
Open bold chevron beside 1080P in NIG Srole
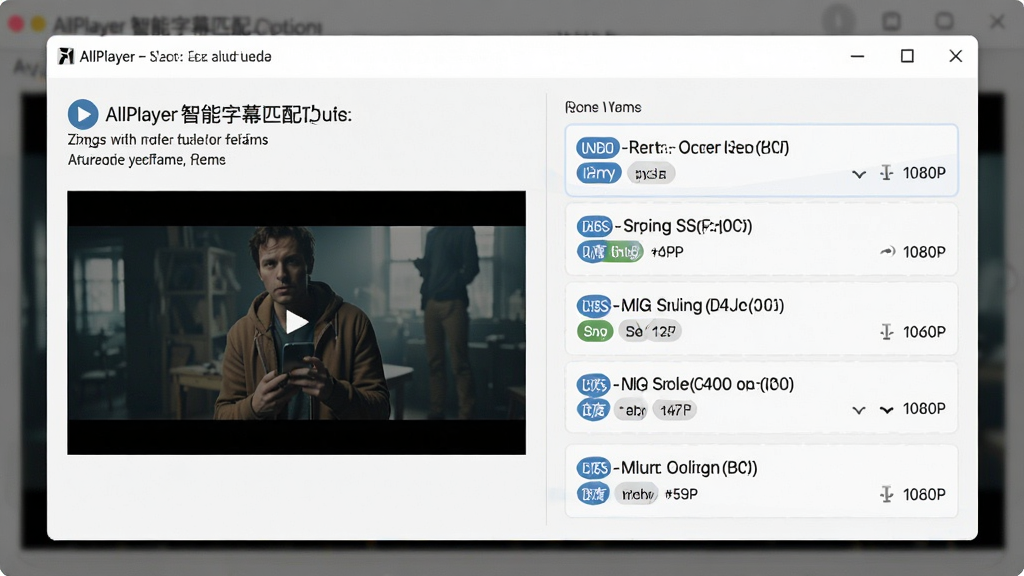[886, 410]
